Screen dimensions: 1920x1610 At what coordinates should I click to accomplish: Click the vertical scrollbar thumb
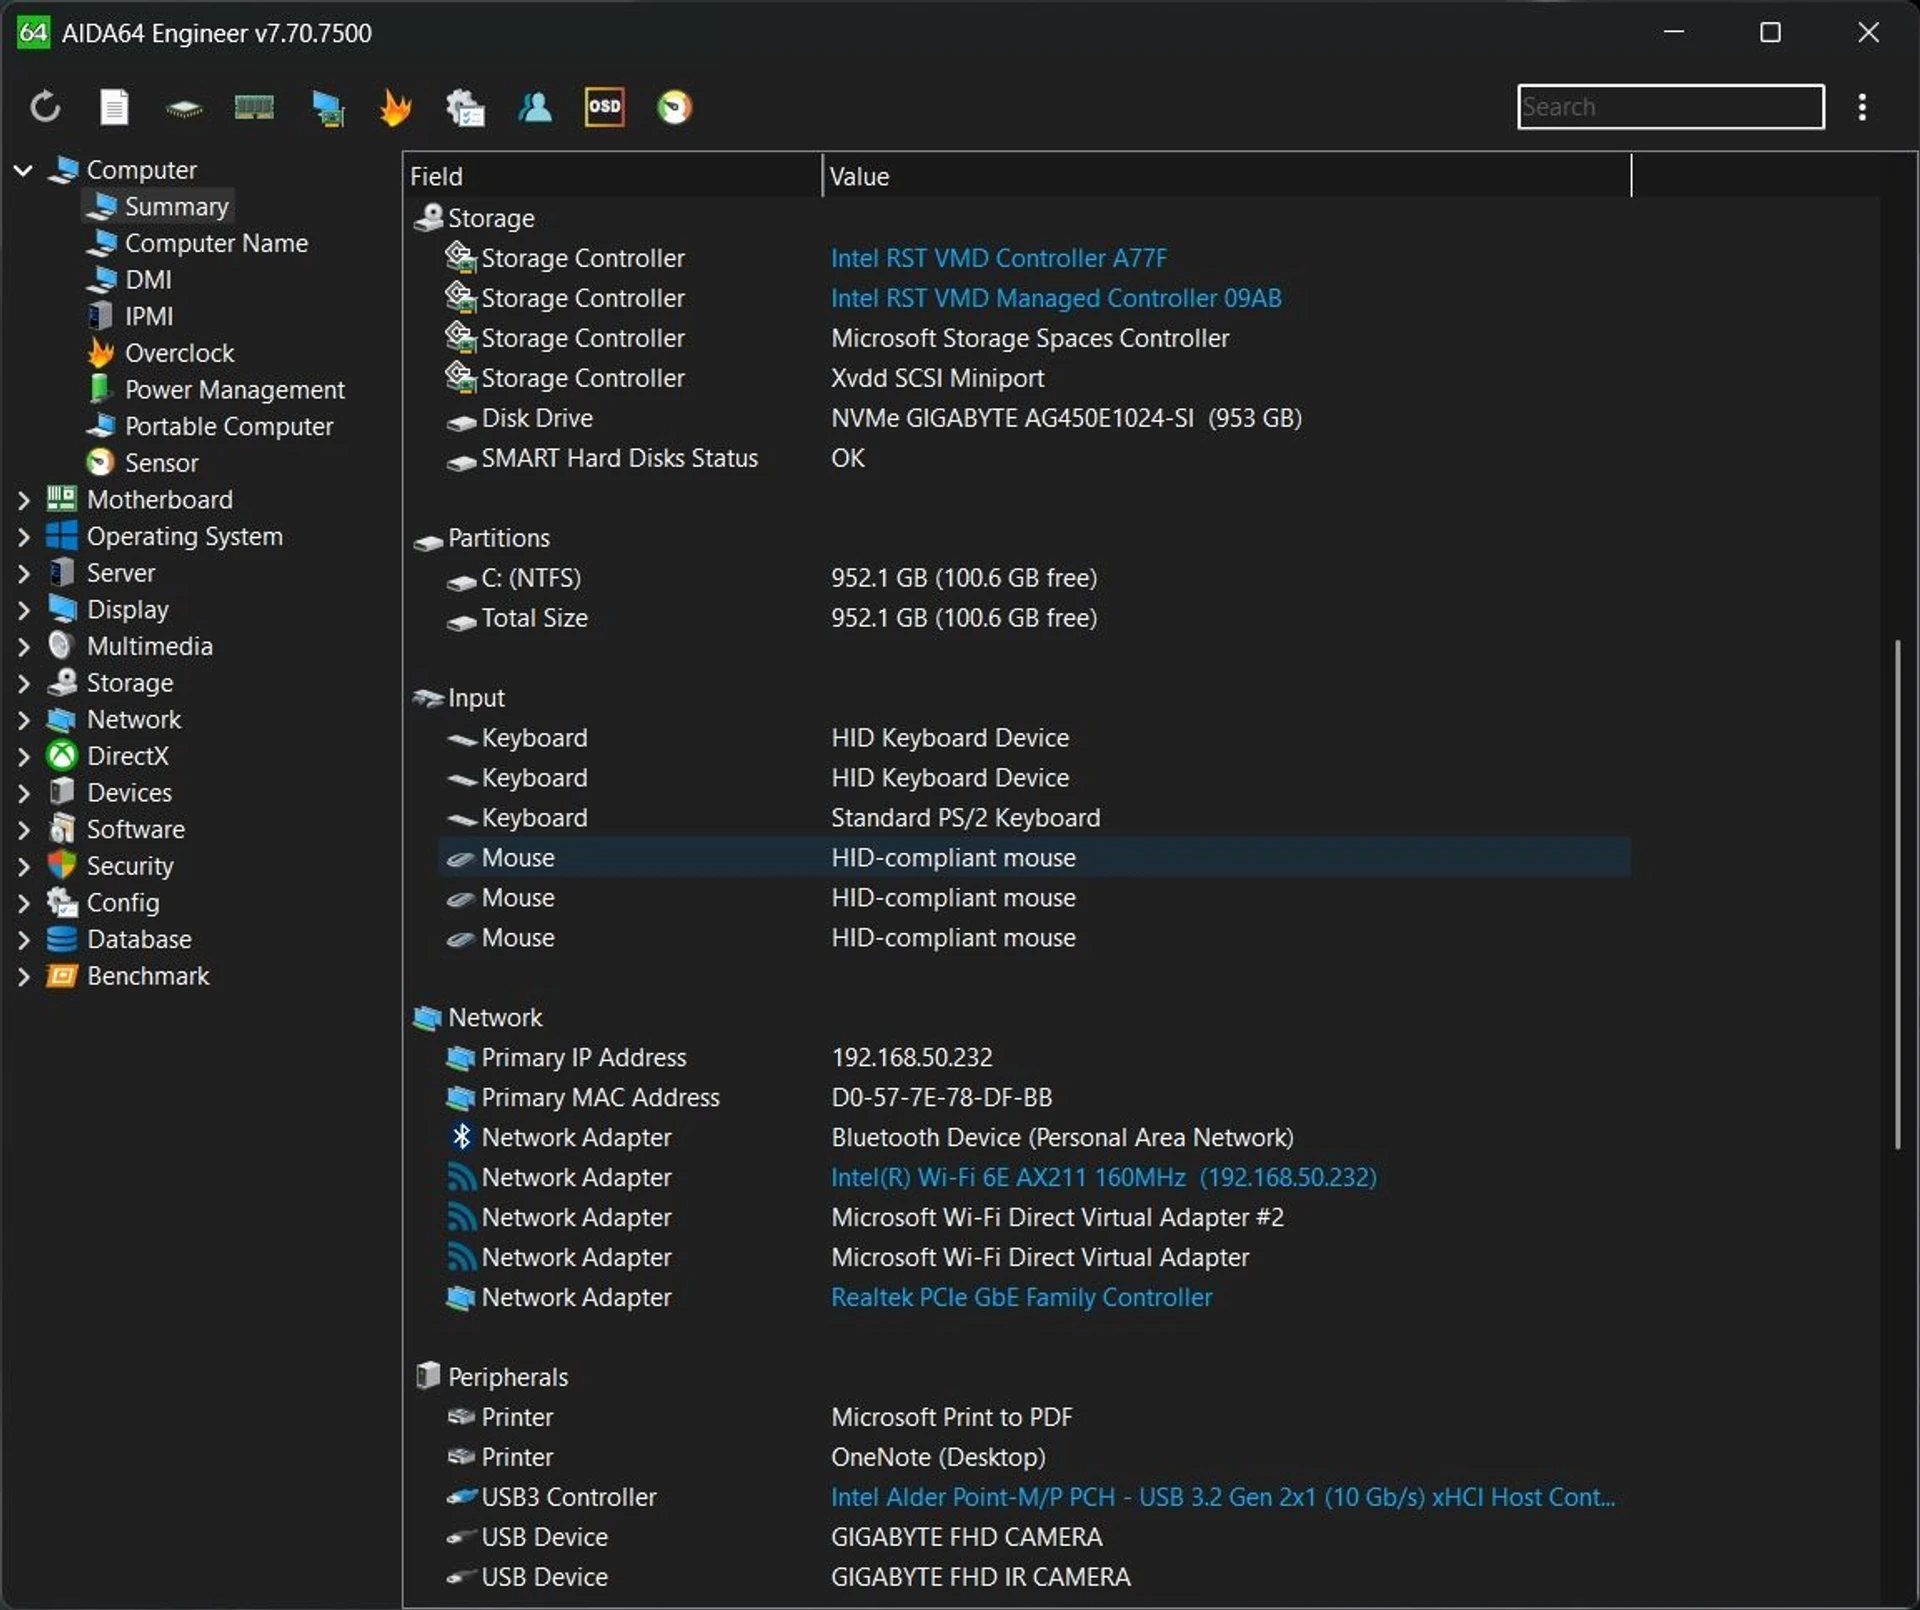(1896, 893)
